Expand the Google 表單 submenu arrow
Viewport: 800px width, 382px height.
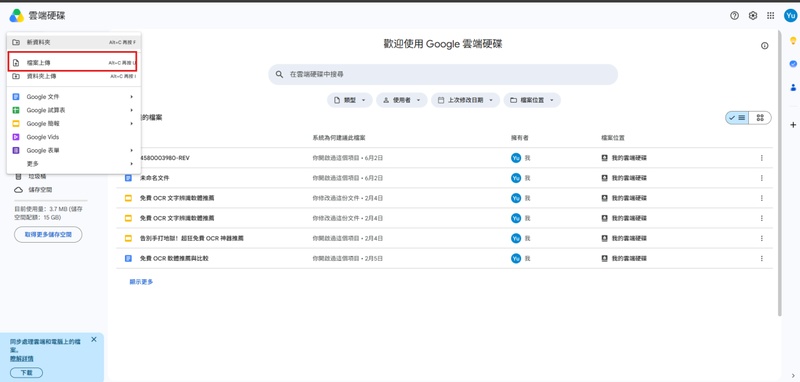pyautogui.click(x=131, y=150)
